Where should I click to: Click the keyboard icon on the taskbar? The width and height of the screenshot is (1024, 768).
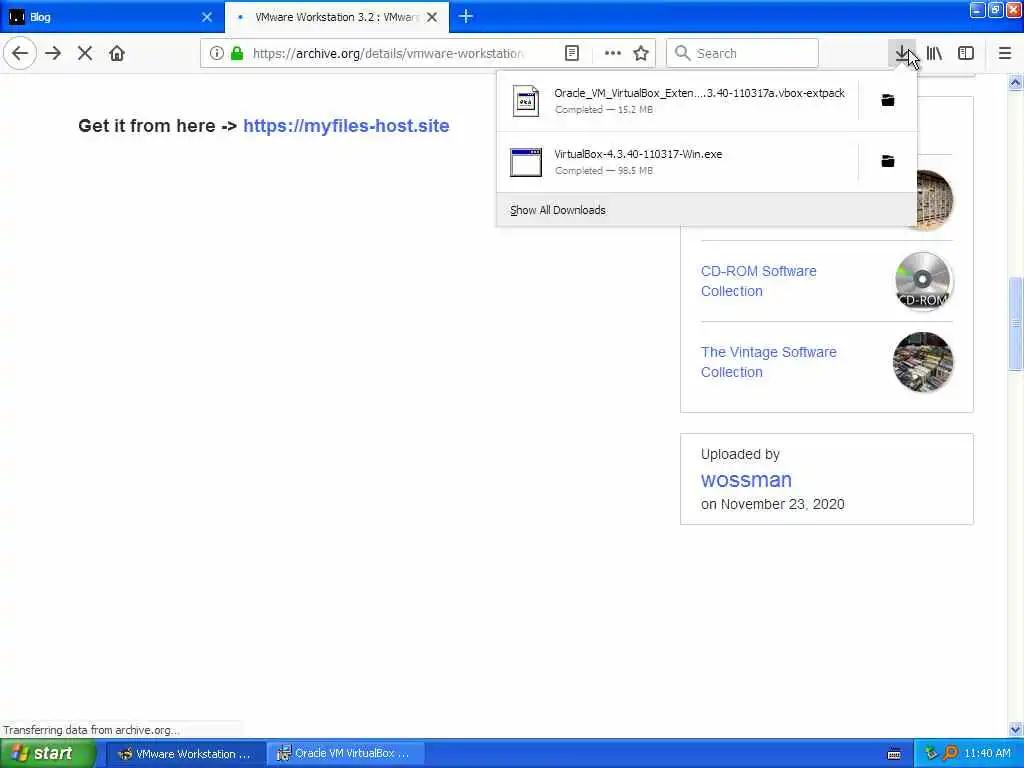pyautogui.click(x=894, y=754)
